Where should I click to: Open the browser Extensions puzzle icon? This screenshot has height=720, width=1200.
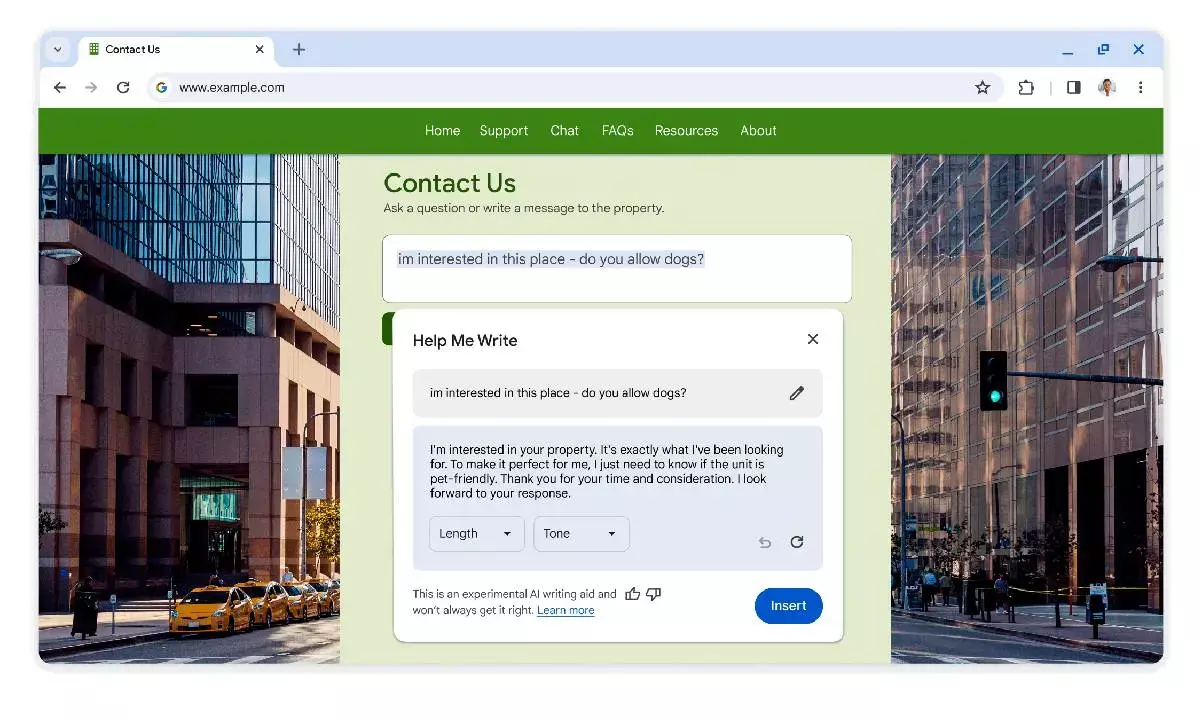click(1026, 87)
